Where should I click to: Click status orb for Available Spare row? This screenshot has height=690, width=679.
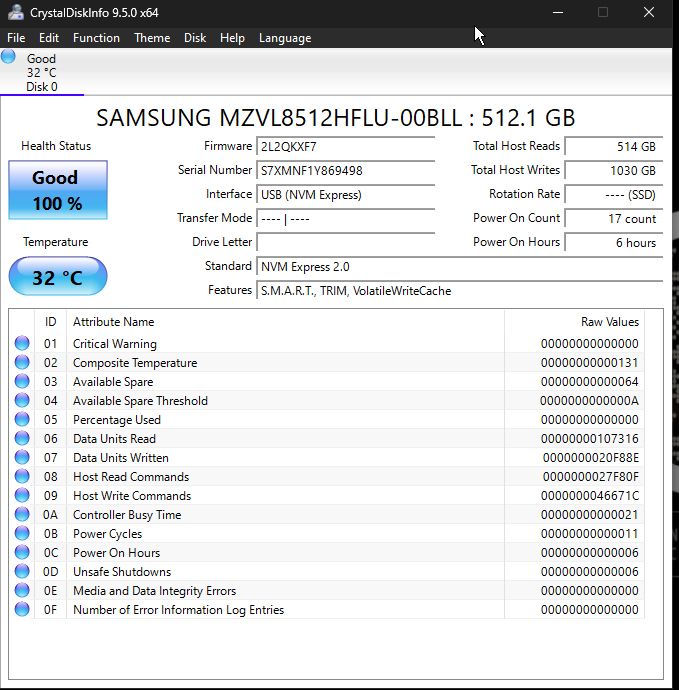coord(22,381)
